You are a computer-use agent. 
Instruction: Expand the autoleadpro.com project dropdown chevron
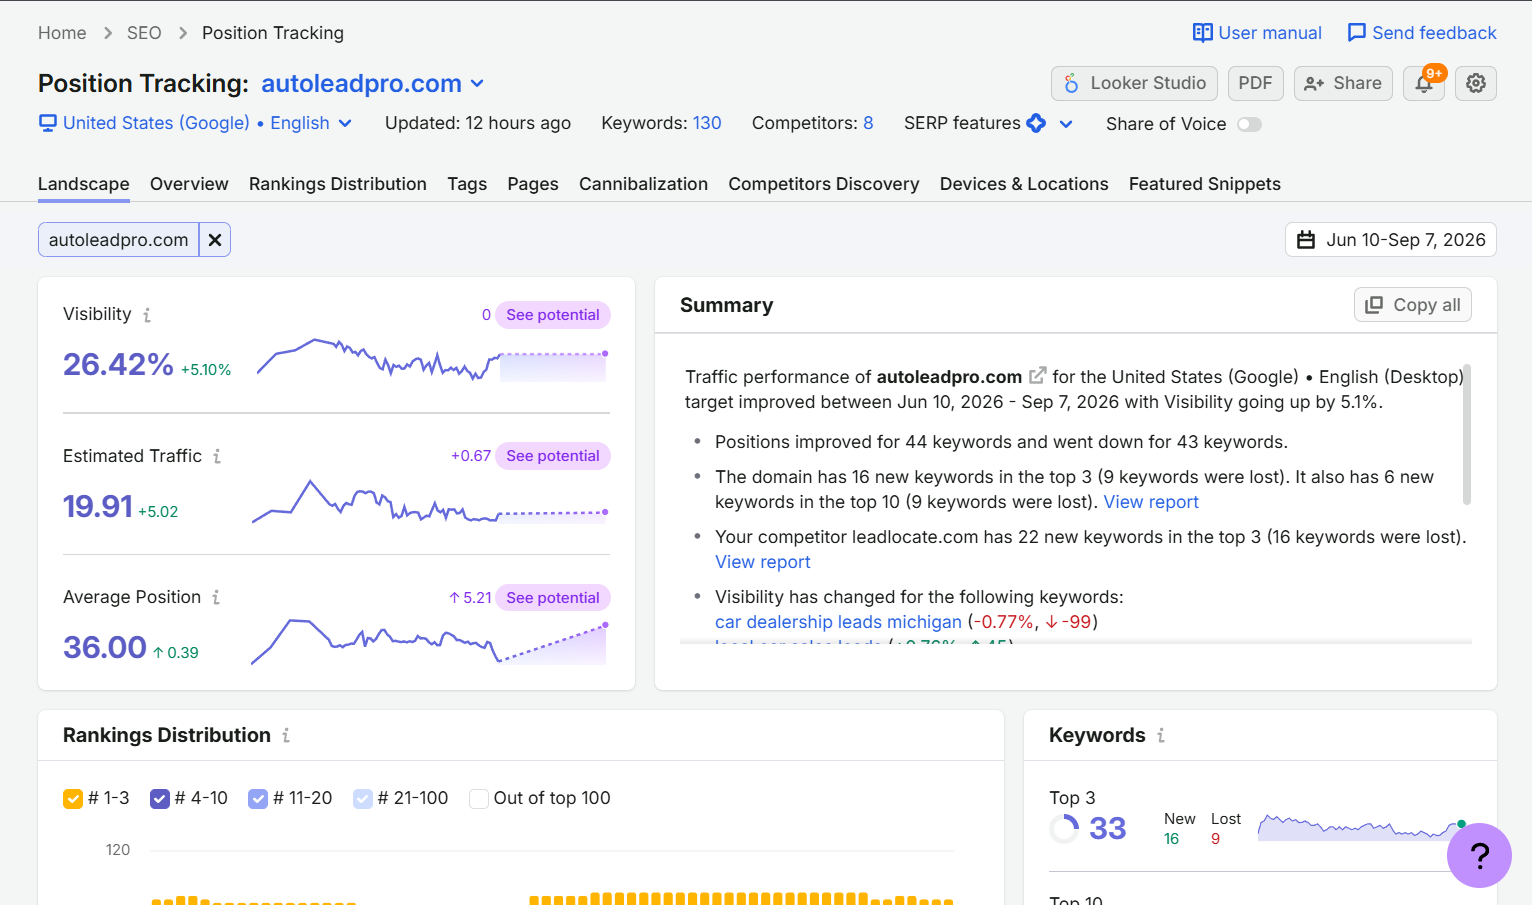477,83
